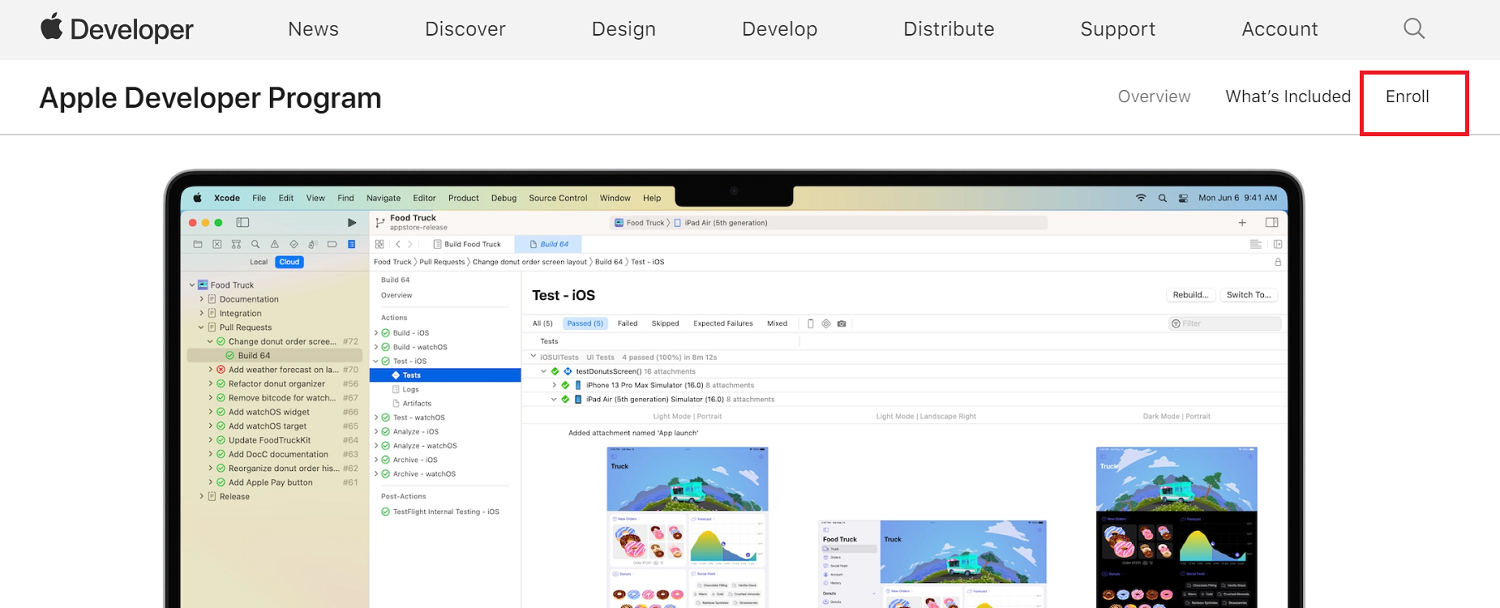This screenshot has width=1500, height=608.
Task: Open Xcode Source Control menu
Action: coord(558,198)
